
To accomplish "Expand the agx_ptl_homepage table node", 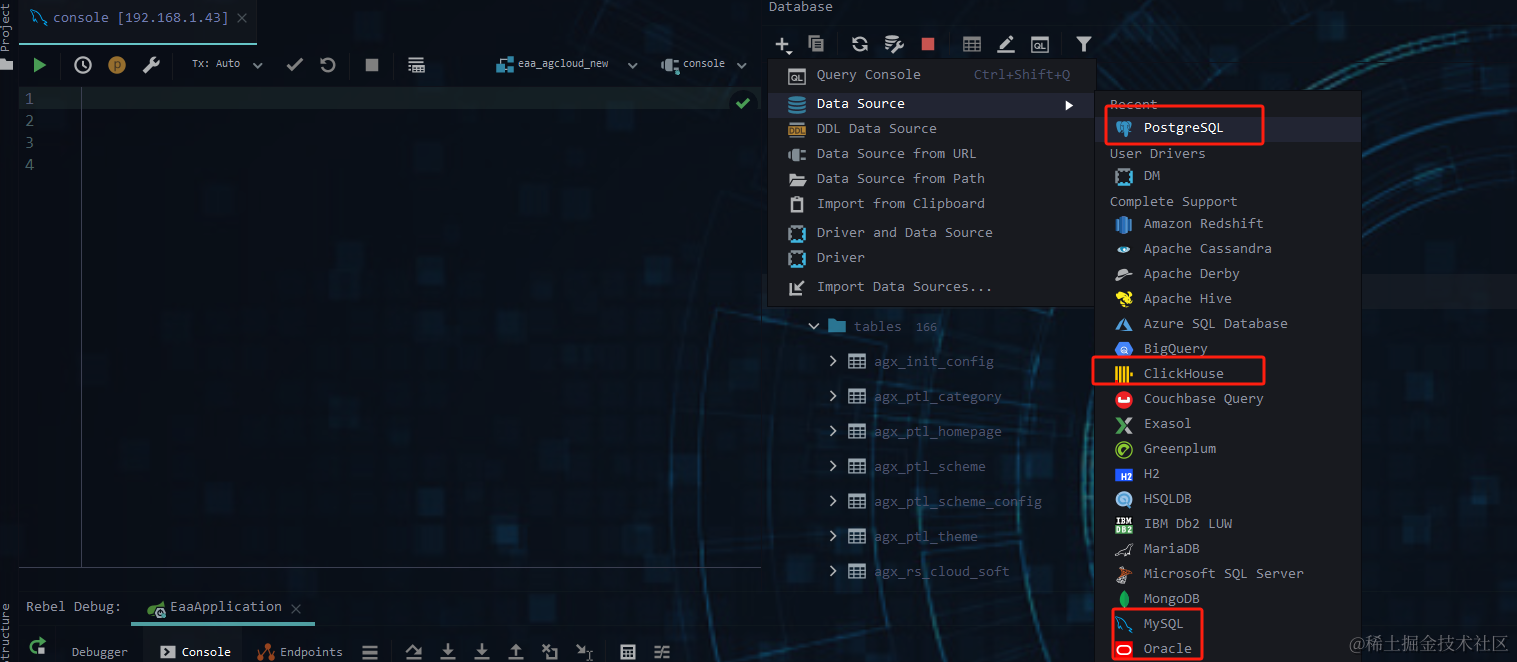I will point(833,431).
